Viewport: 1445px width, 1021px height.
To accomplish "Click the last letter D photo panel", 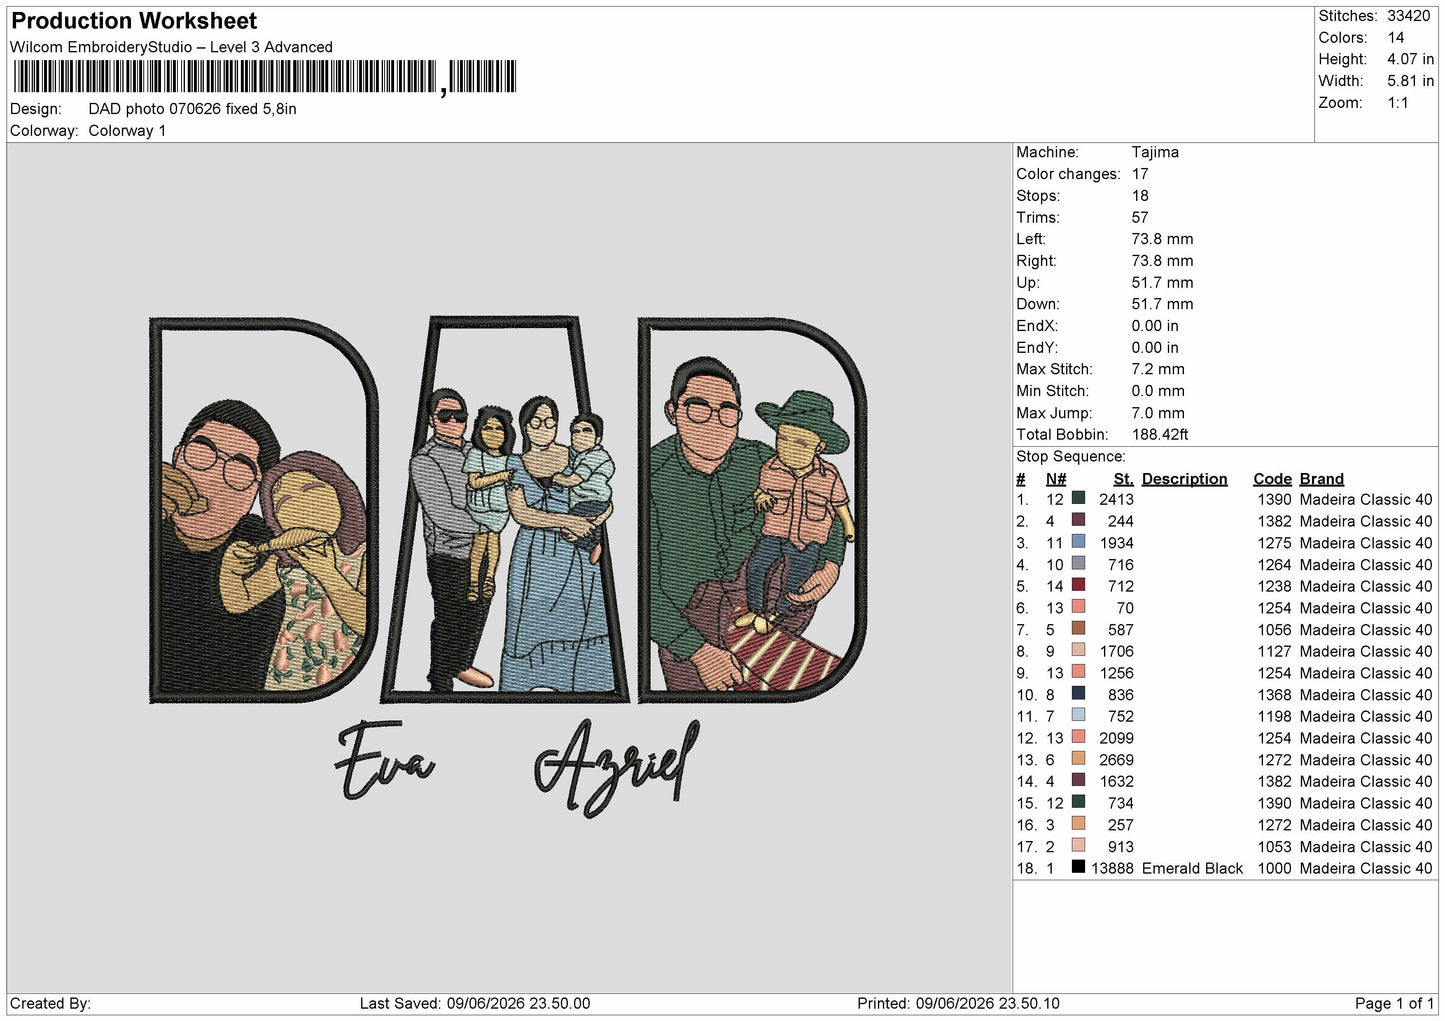I will [x=752, y=510].
